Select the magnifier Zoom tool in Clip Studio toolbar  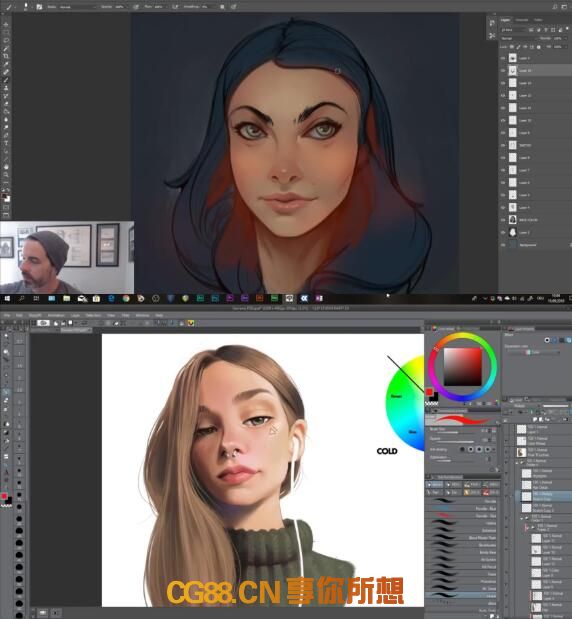click(6, 352)
